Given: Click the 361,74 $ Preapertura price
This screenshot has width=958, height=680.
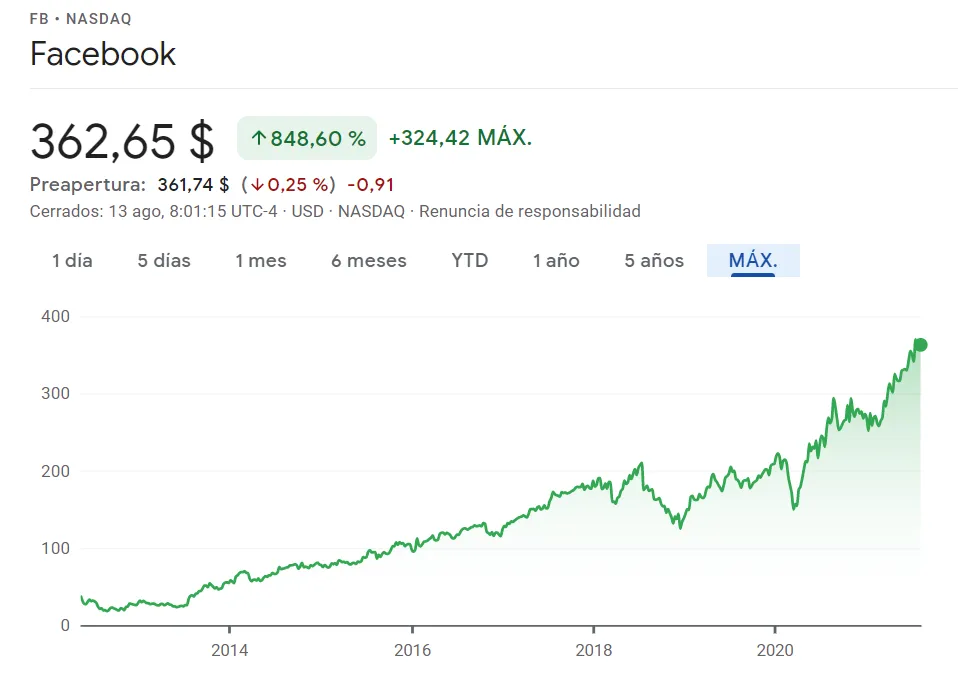Looking at the screenshot, I should click(x=193, y=184).
